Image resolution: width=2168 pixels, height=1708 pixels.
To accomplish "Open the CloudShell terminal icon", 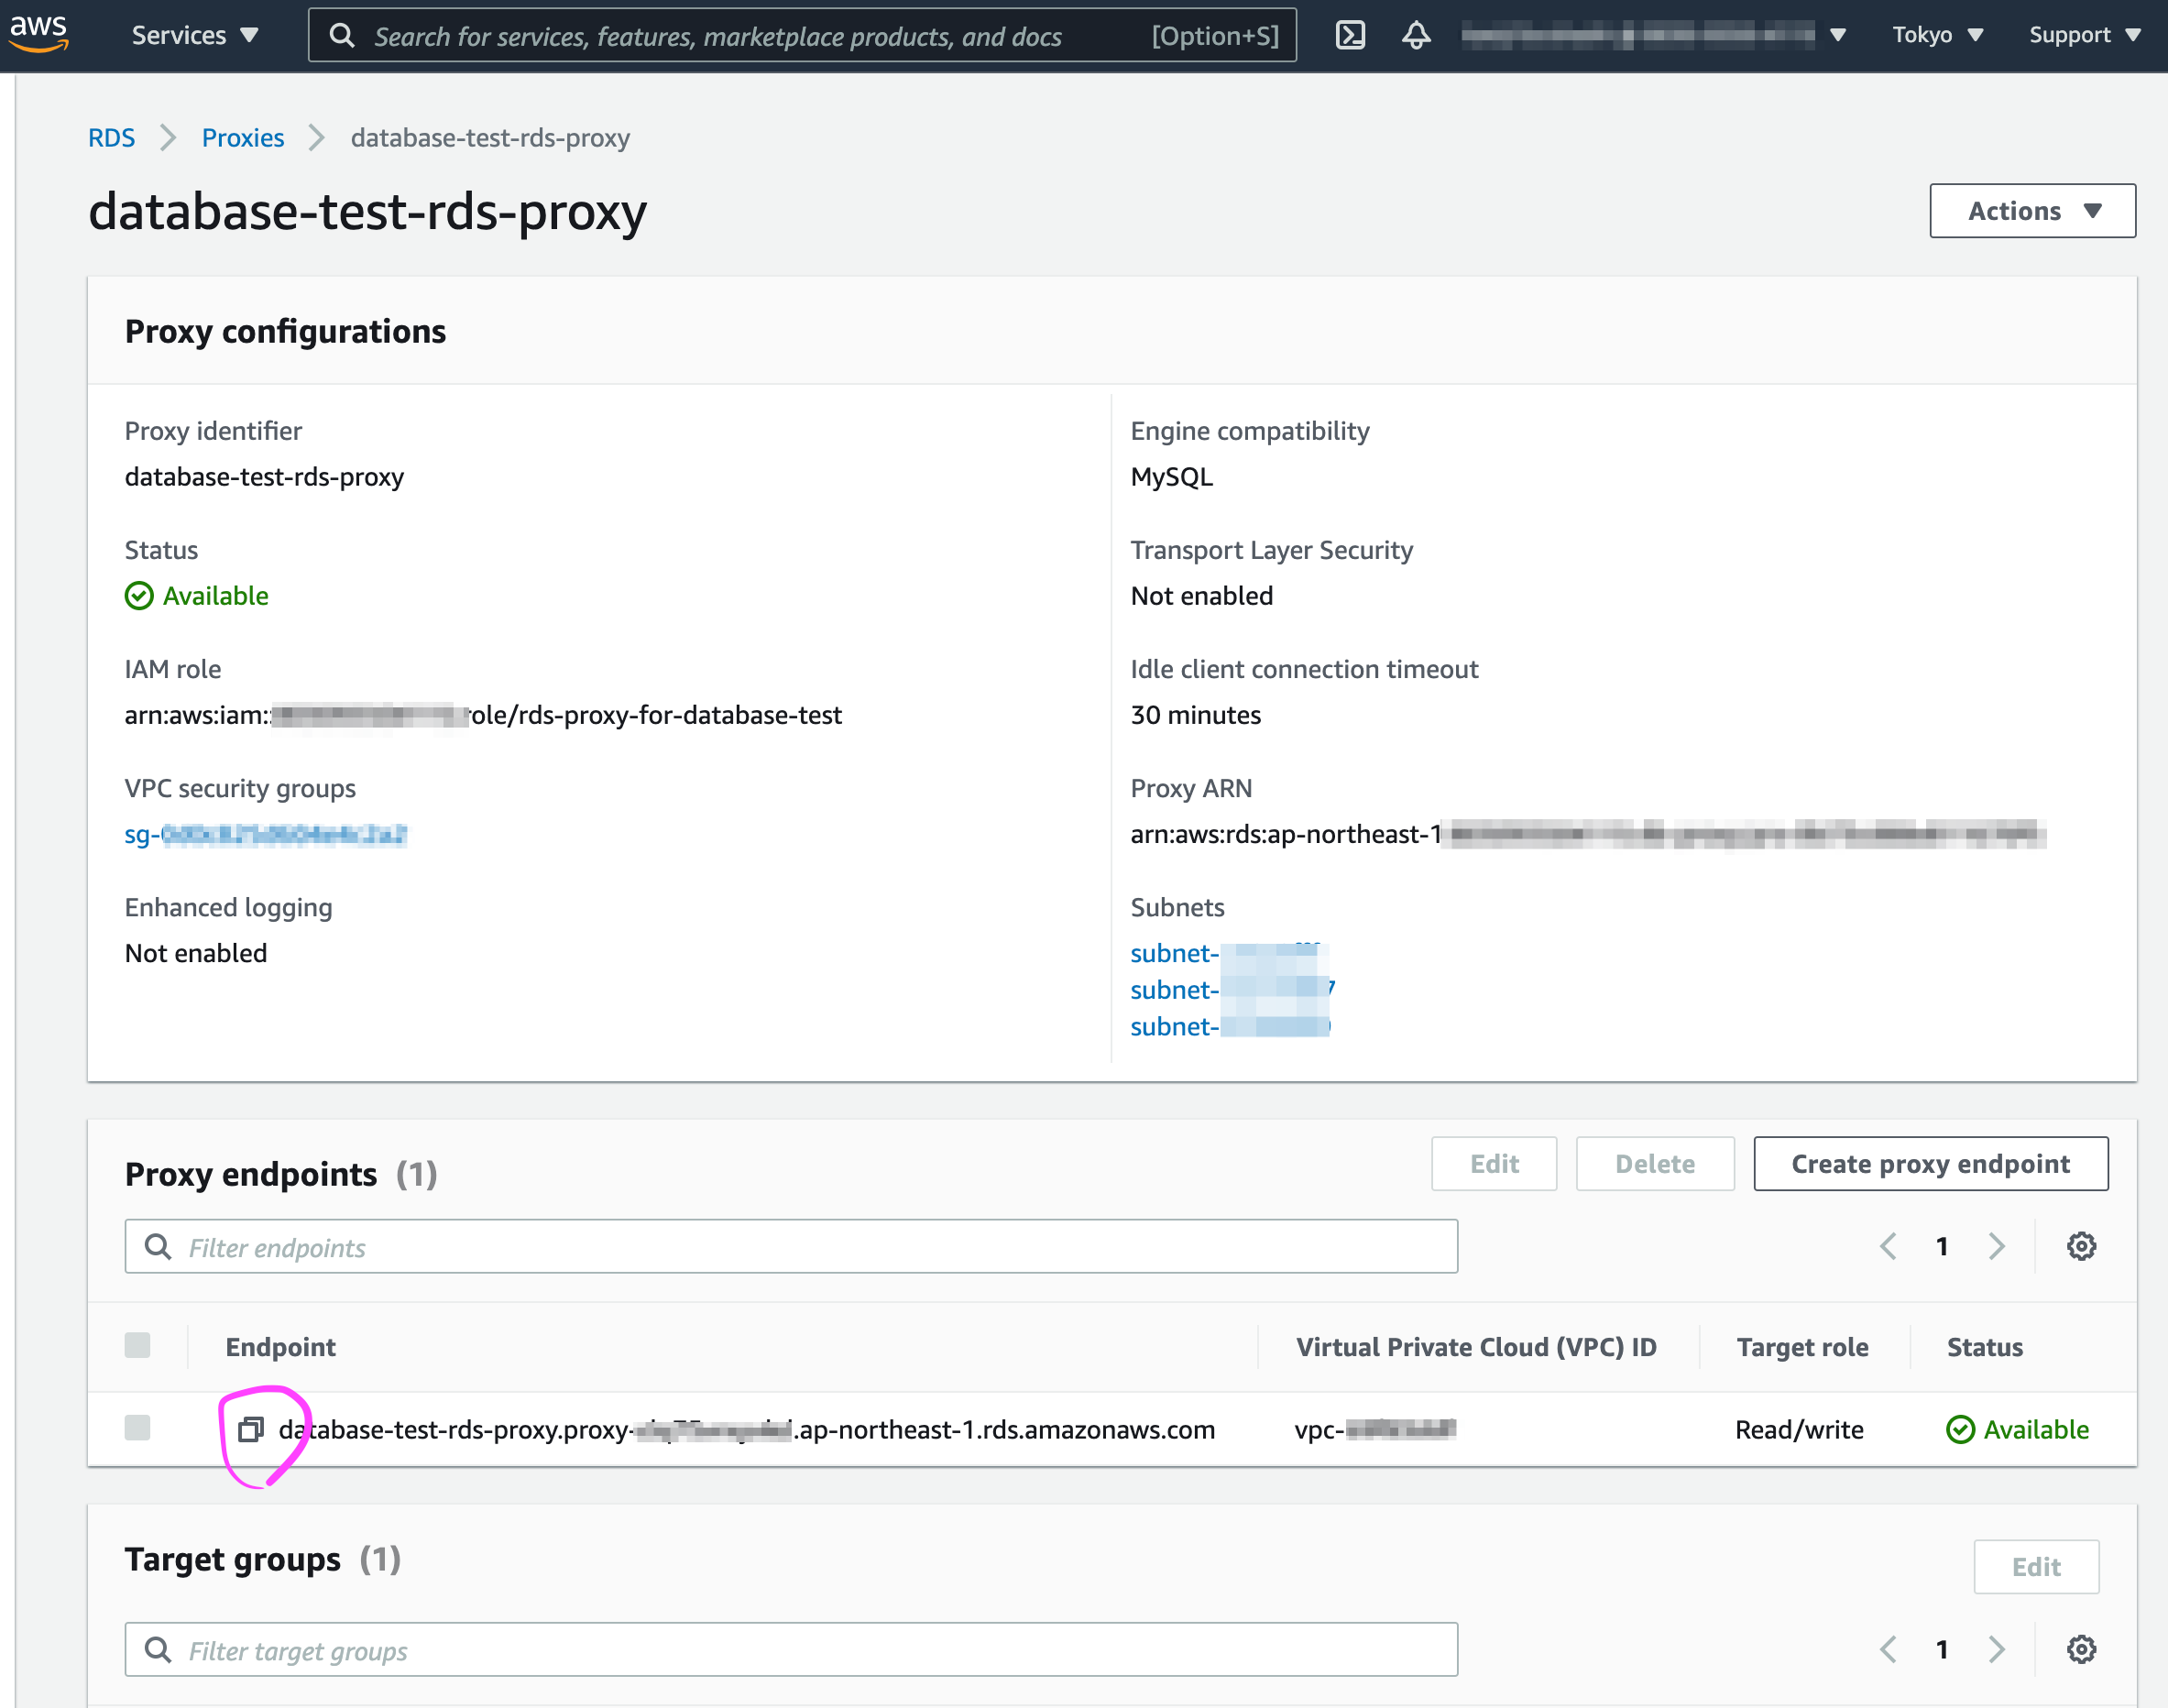I will click(1350, 35).
